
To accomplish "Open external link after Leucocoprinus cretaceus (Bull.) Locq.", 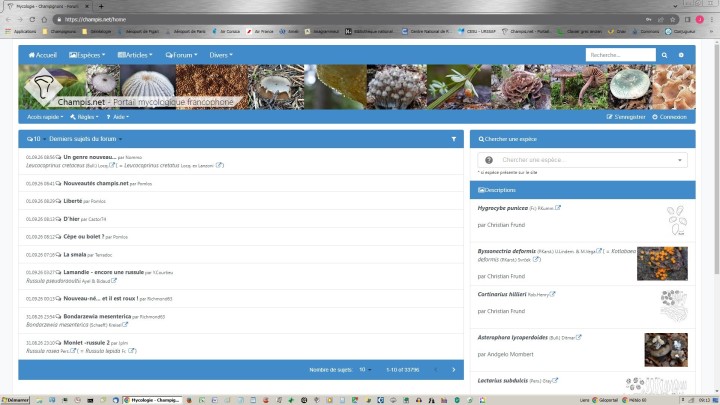I will 112,165.
